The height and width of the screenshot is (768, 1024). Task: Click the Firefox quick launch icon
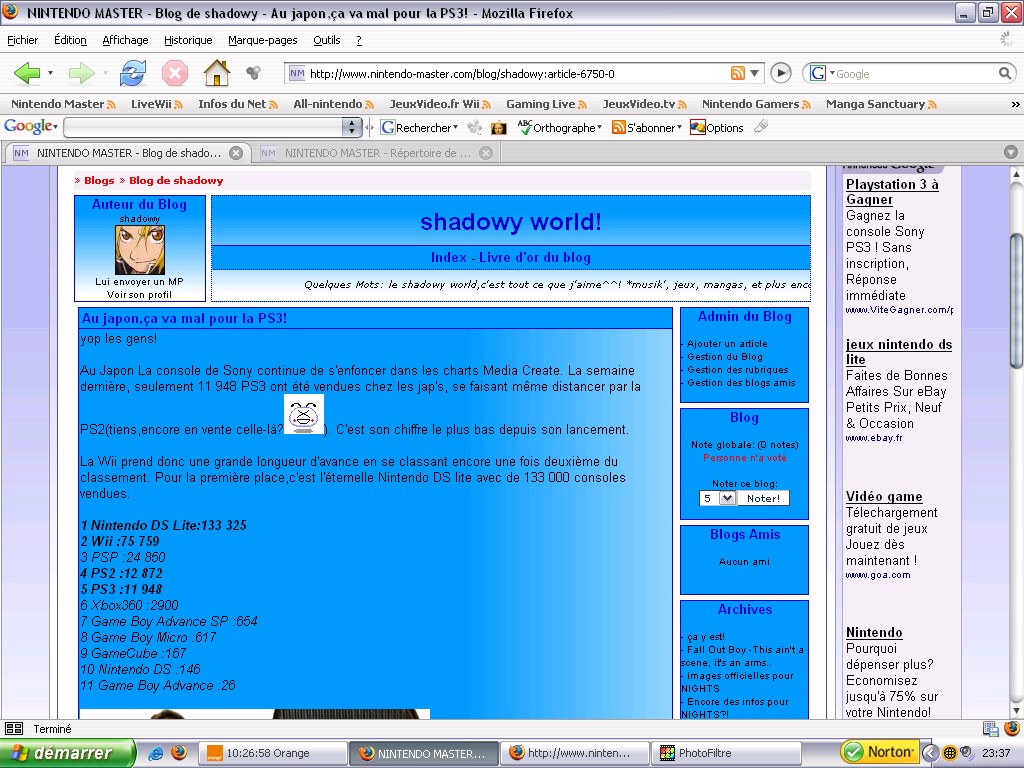(x=178, y=753)
